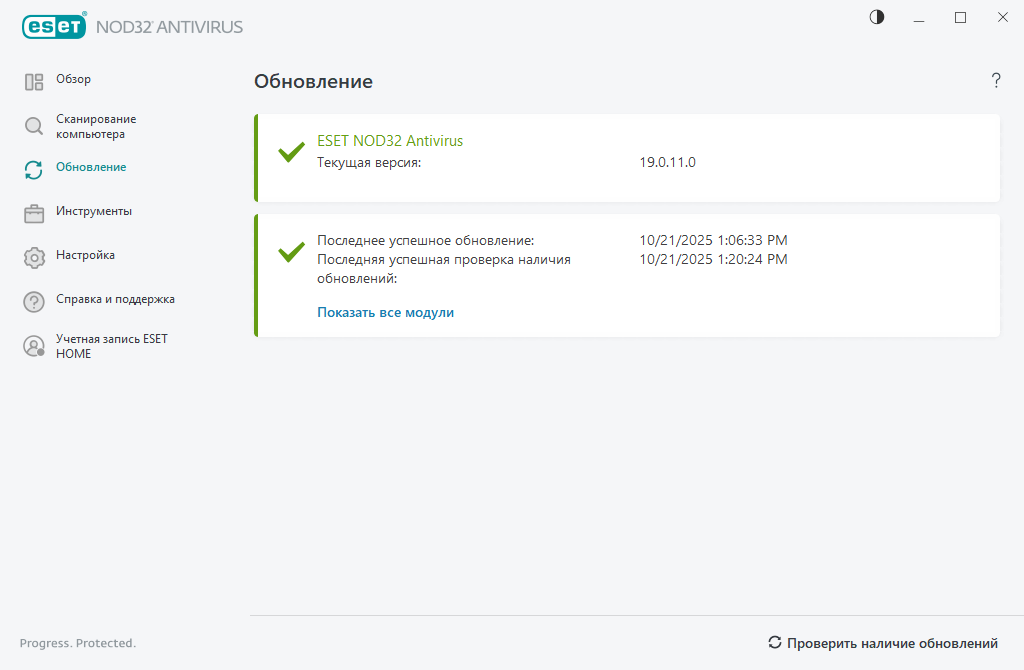The width and height of the screenshot is (1024, 670).
Task: Click the ESET logo in title bar
Action: [54, 27]
